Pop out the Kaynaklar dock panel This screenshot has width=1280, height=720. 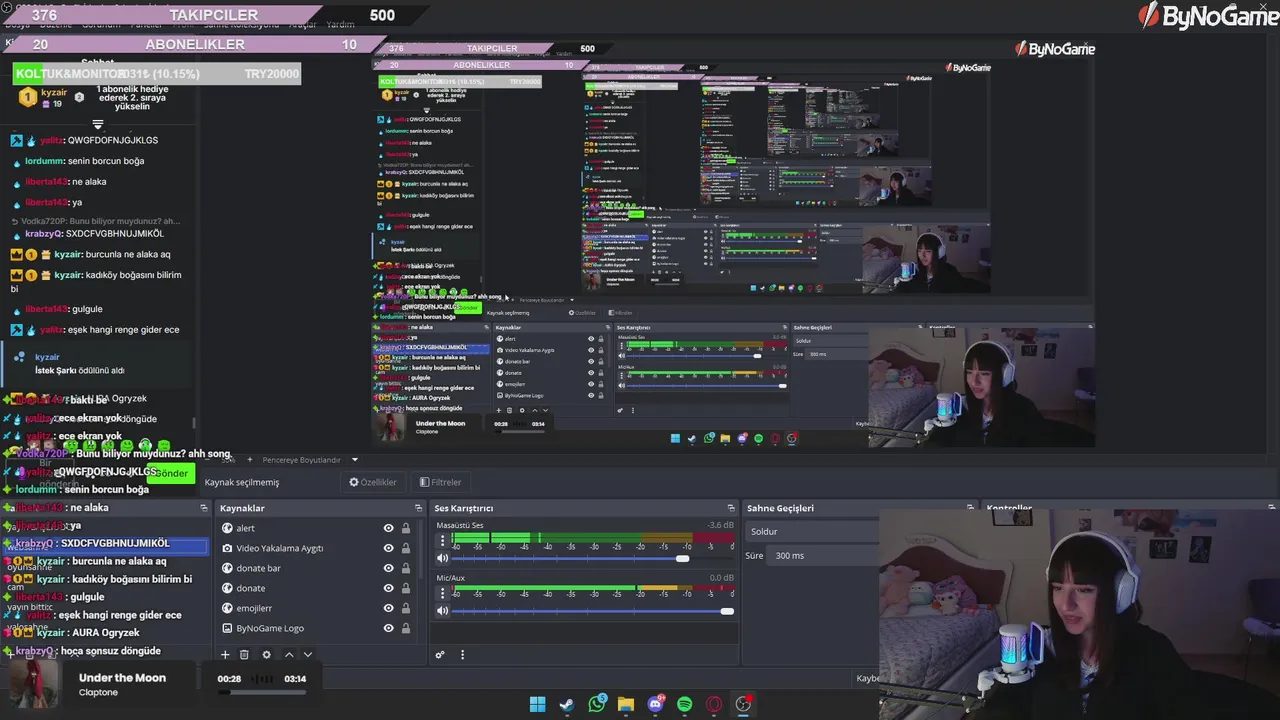pos(419,508)
